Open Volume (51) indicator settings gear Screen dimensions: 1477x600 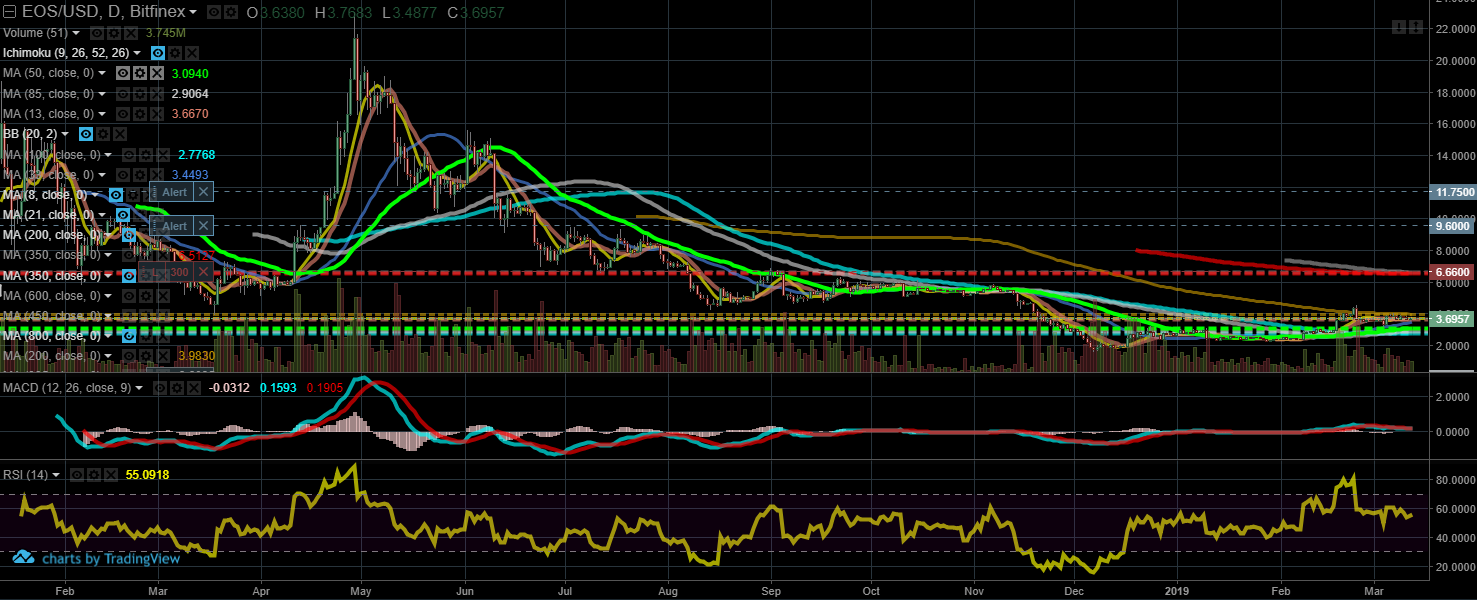click(x=114, y=33)
